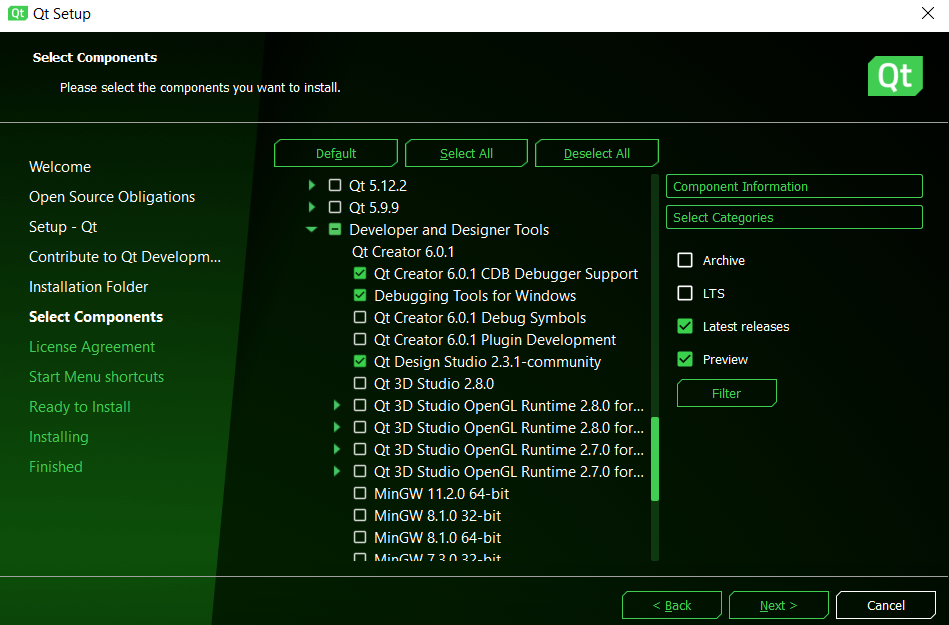Proceed with the Next button

pyautogui.click(x=778, y=605)
